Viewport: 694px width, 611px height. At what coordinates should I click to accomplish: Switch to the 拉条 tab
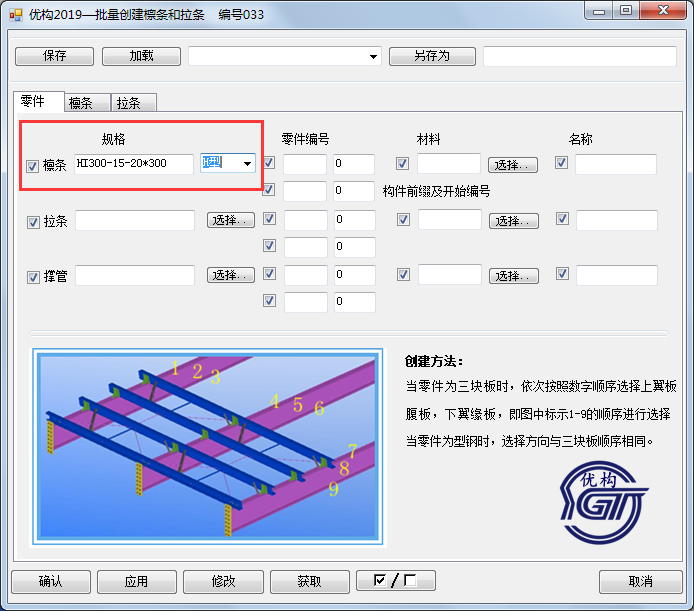click(133, 103)
